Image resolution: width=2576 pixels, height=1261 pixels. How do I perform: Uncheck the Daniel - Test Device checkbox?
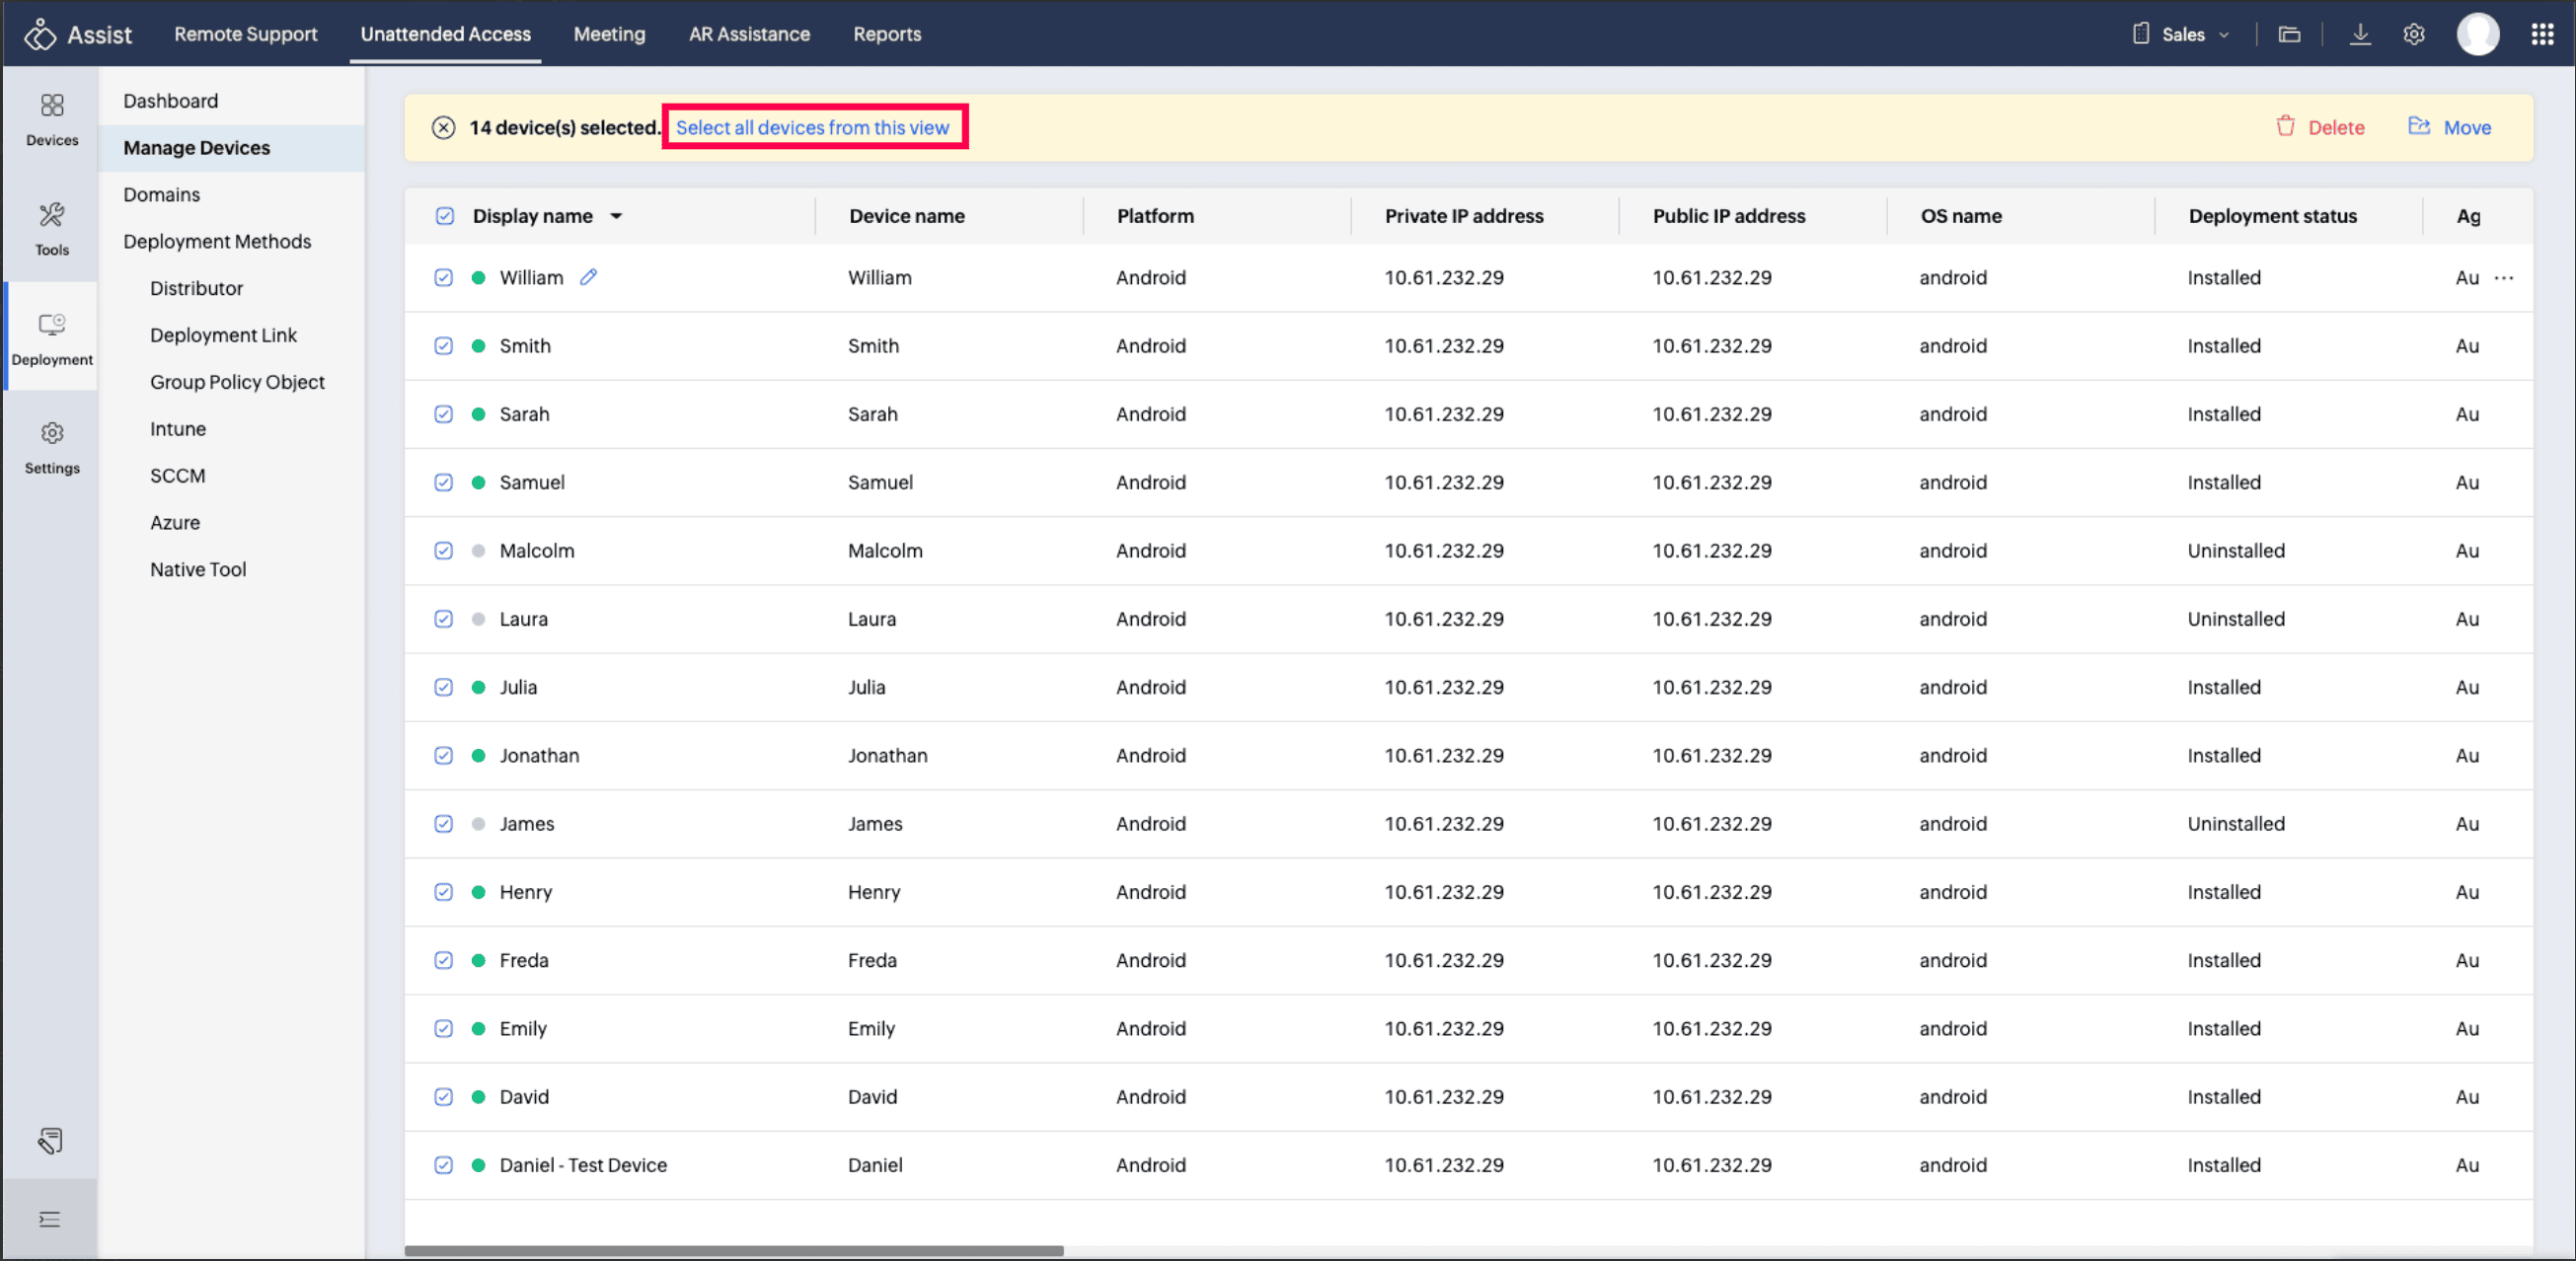tap(443, 1165)
